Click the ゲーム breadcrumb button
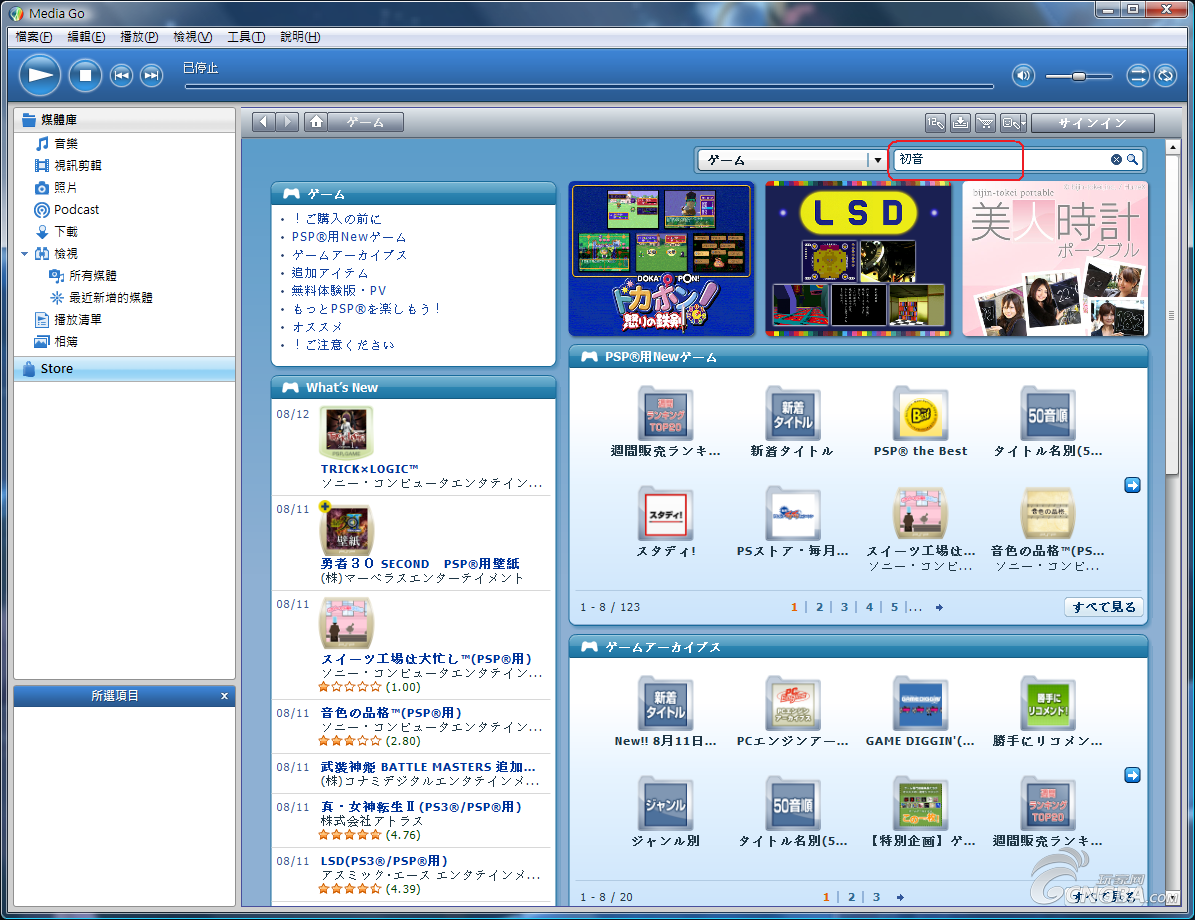1195x920 pixels. (366, 122)
